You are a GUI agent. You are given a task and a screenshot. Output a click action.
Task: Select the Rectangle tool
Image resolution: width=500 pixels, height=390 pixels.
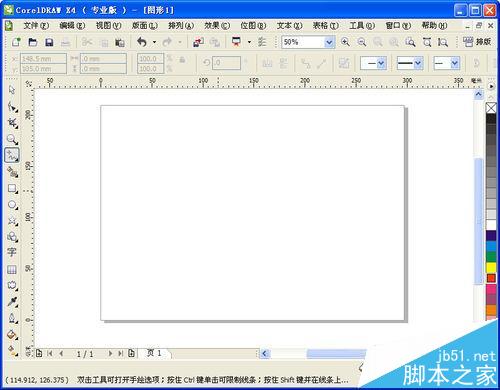[12, 189]
